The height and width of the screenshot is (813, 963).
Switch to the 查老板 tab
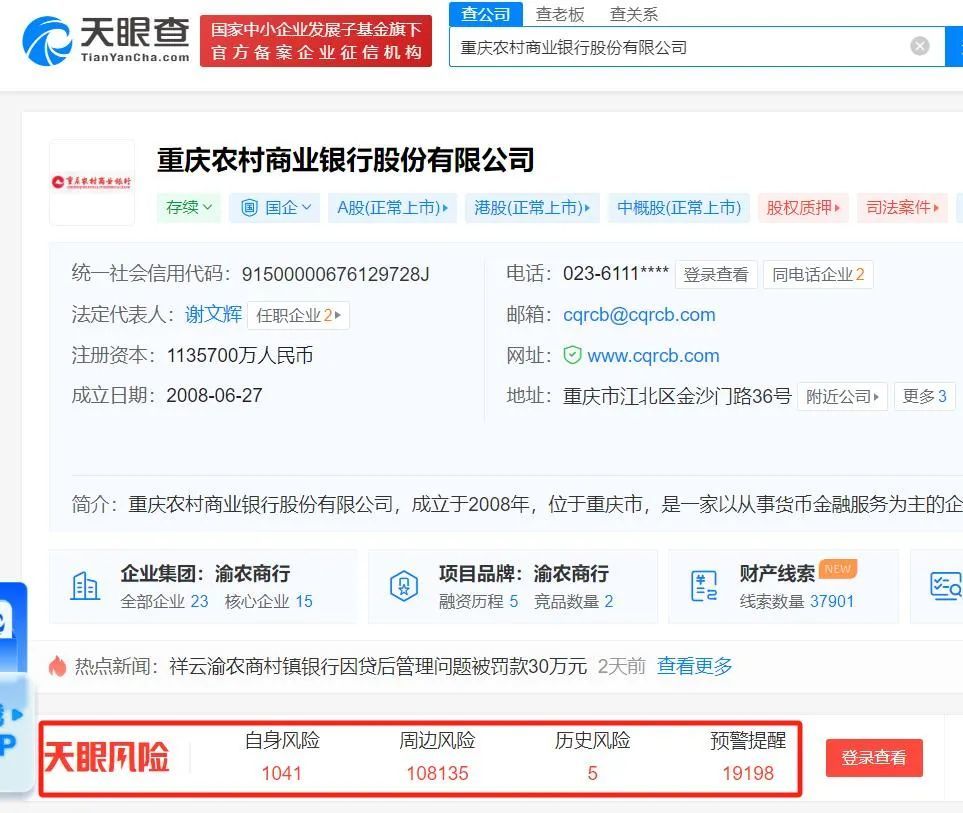coord(559,14)
